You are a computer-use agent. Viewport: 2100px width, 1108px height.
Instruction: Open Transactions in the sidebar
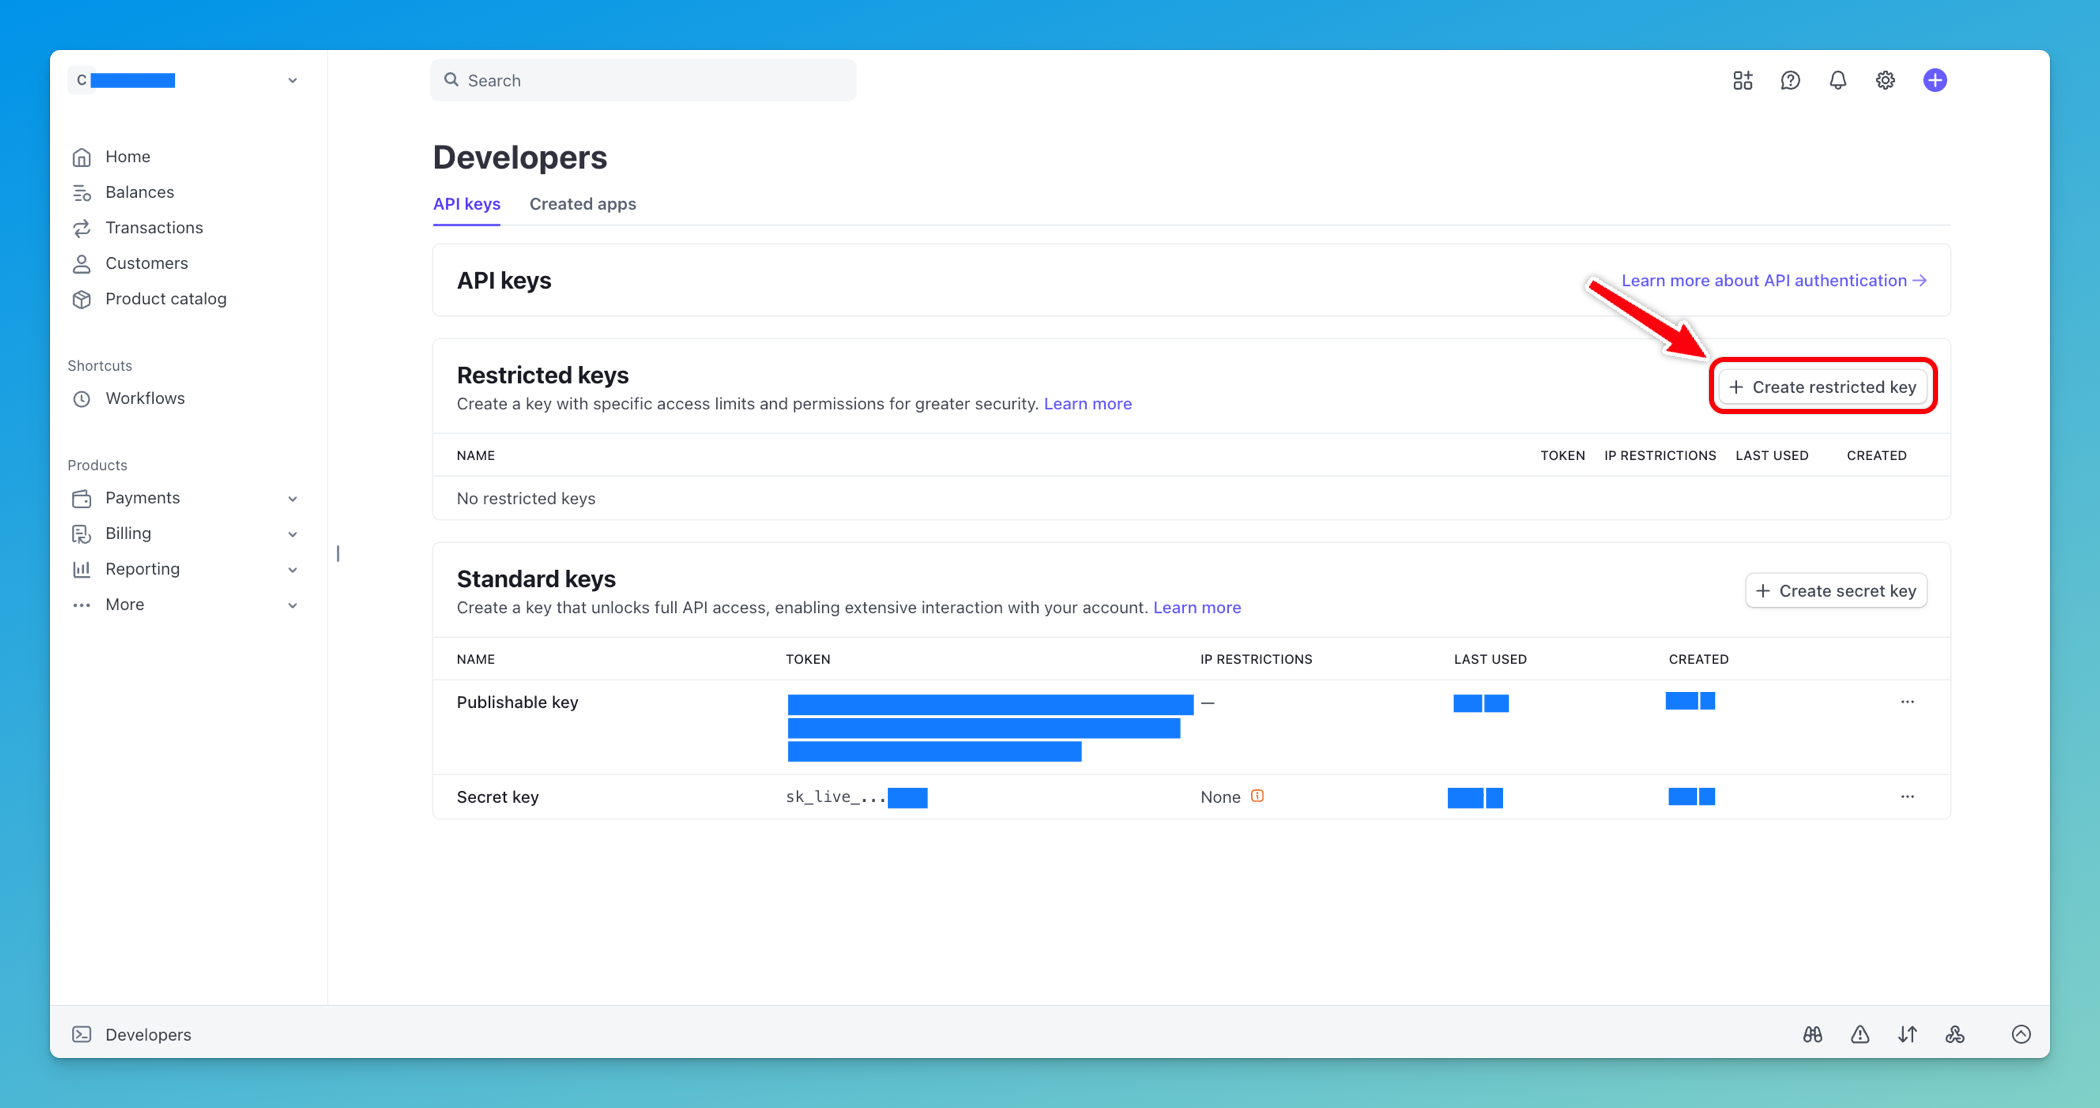click(x=154, y=228)
